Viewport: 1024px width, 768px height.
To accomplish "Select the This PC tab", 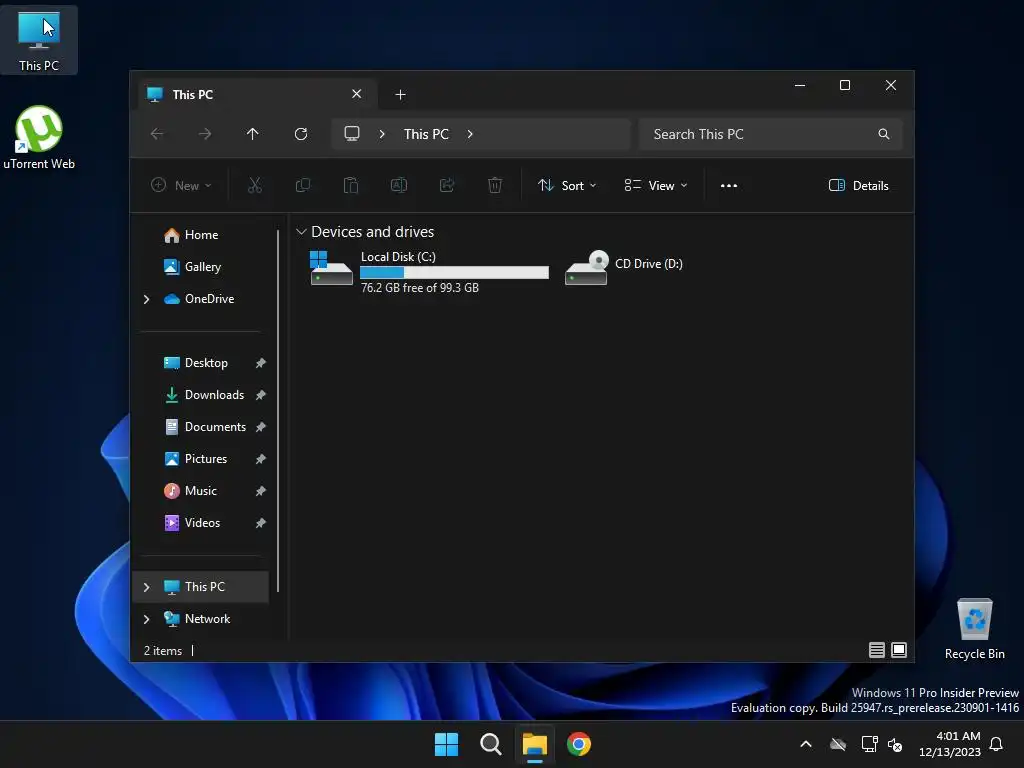I will click(257, 95).
